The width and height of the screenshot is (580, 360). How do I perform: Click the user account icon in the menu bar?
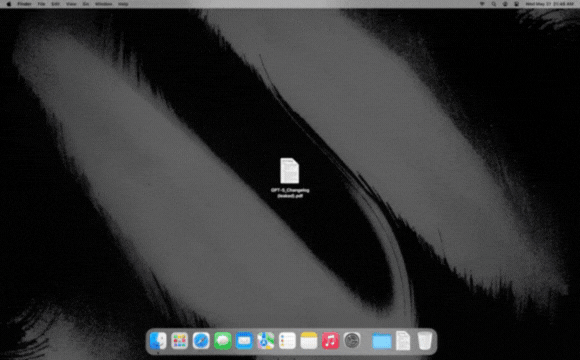pos(505,4)
